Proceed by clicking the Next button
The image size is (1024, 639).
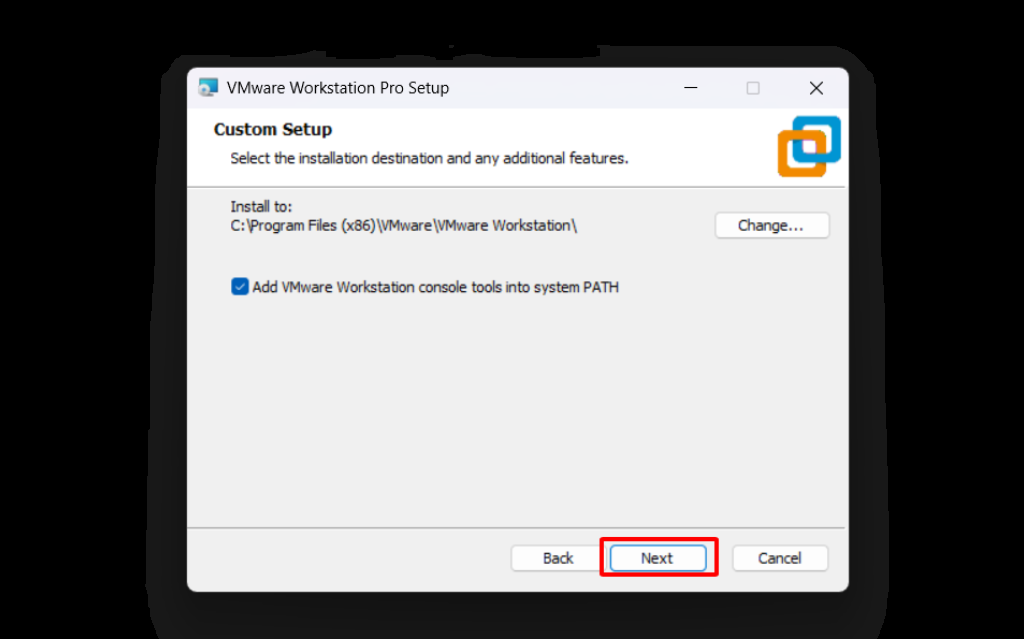(657, 558)
